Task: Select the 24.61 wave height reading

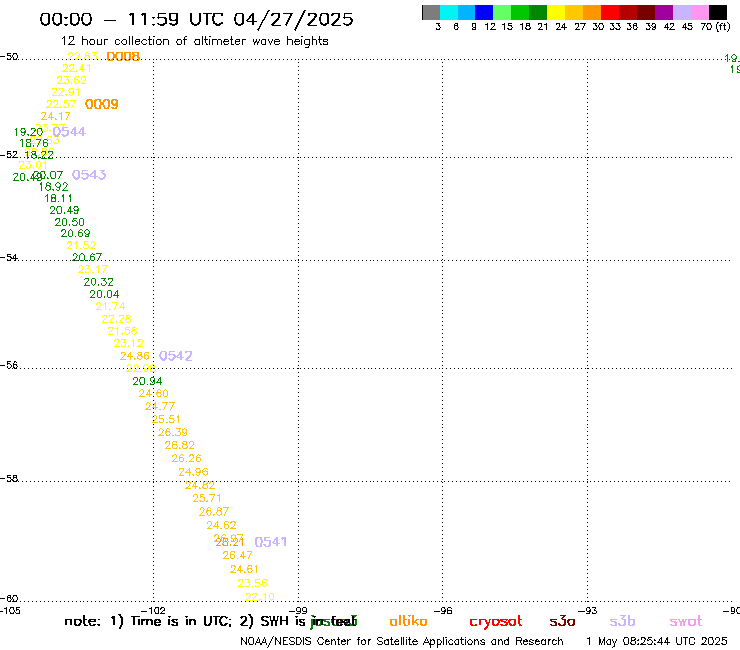Action: pyautogui.click(x=244, y=570)
